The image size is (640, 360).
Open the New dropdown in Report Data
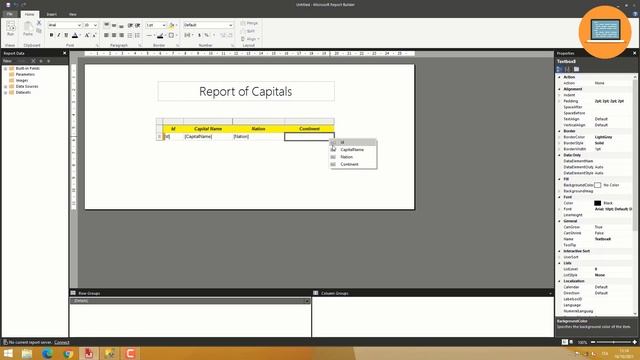click(x=8, y=61)
